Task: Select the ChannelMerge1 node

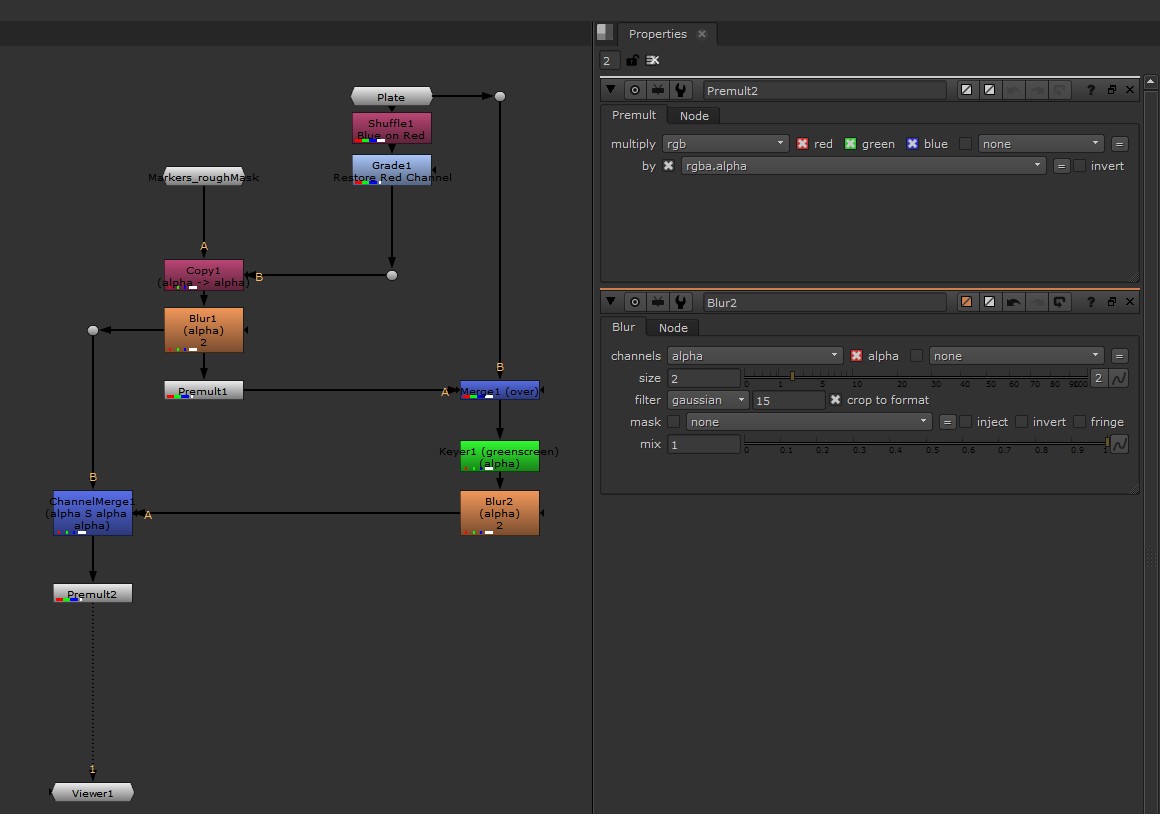Action: [92, 513]
